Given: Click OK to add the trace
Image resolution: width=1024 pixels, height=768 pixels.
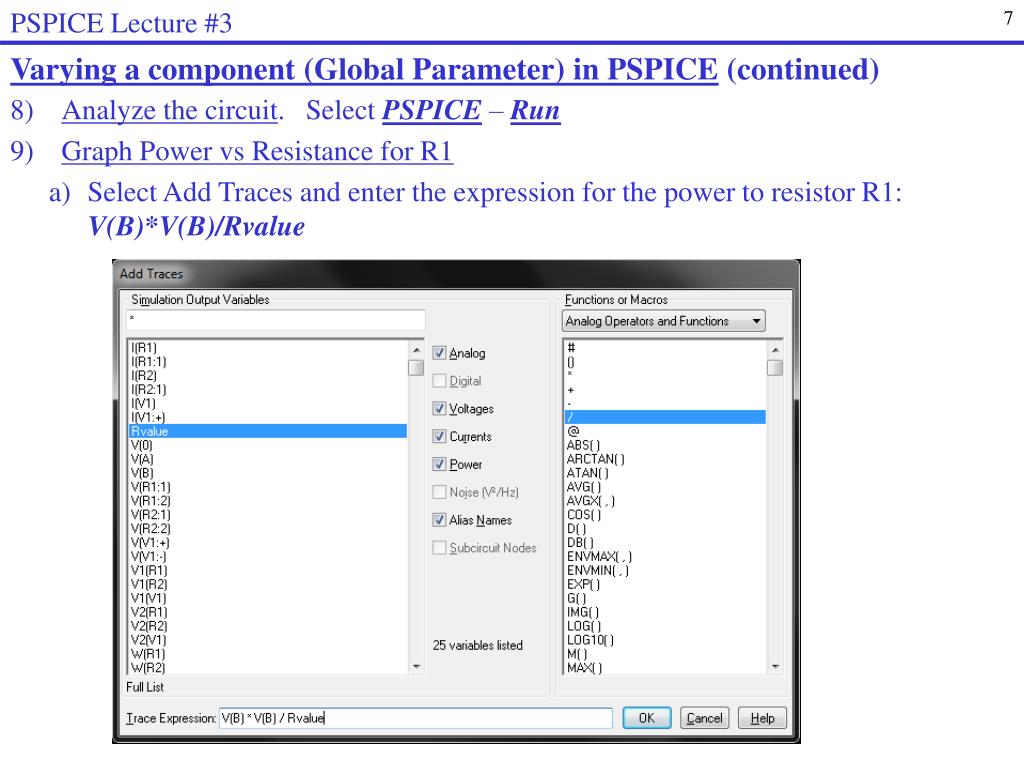Looking at the screenshot, I should [647, 718].
